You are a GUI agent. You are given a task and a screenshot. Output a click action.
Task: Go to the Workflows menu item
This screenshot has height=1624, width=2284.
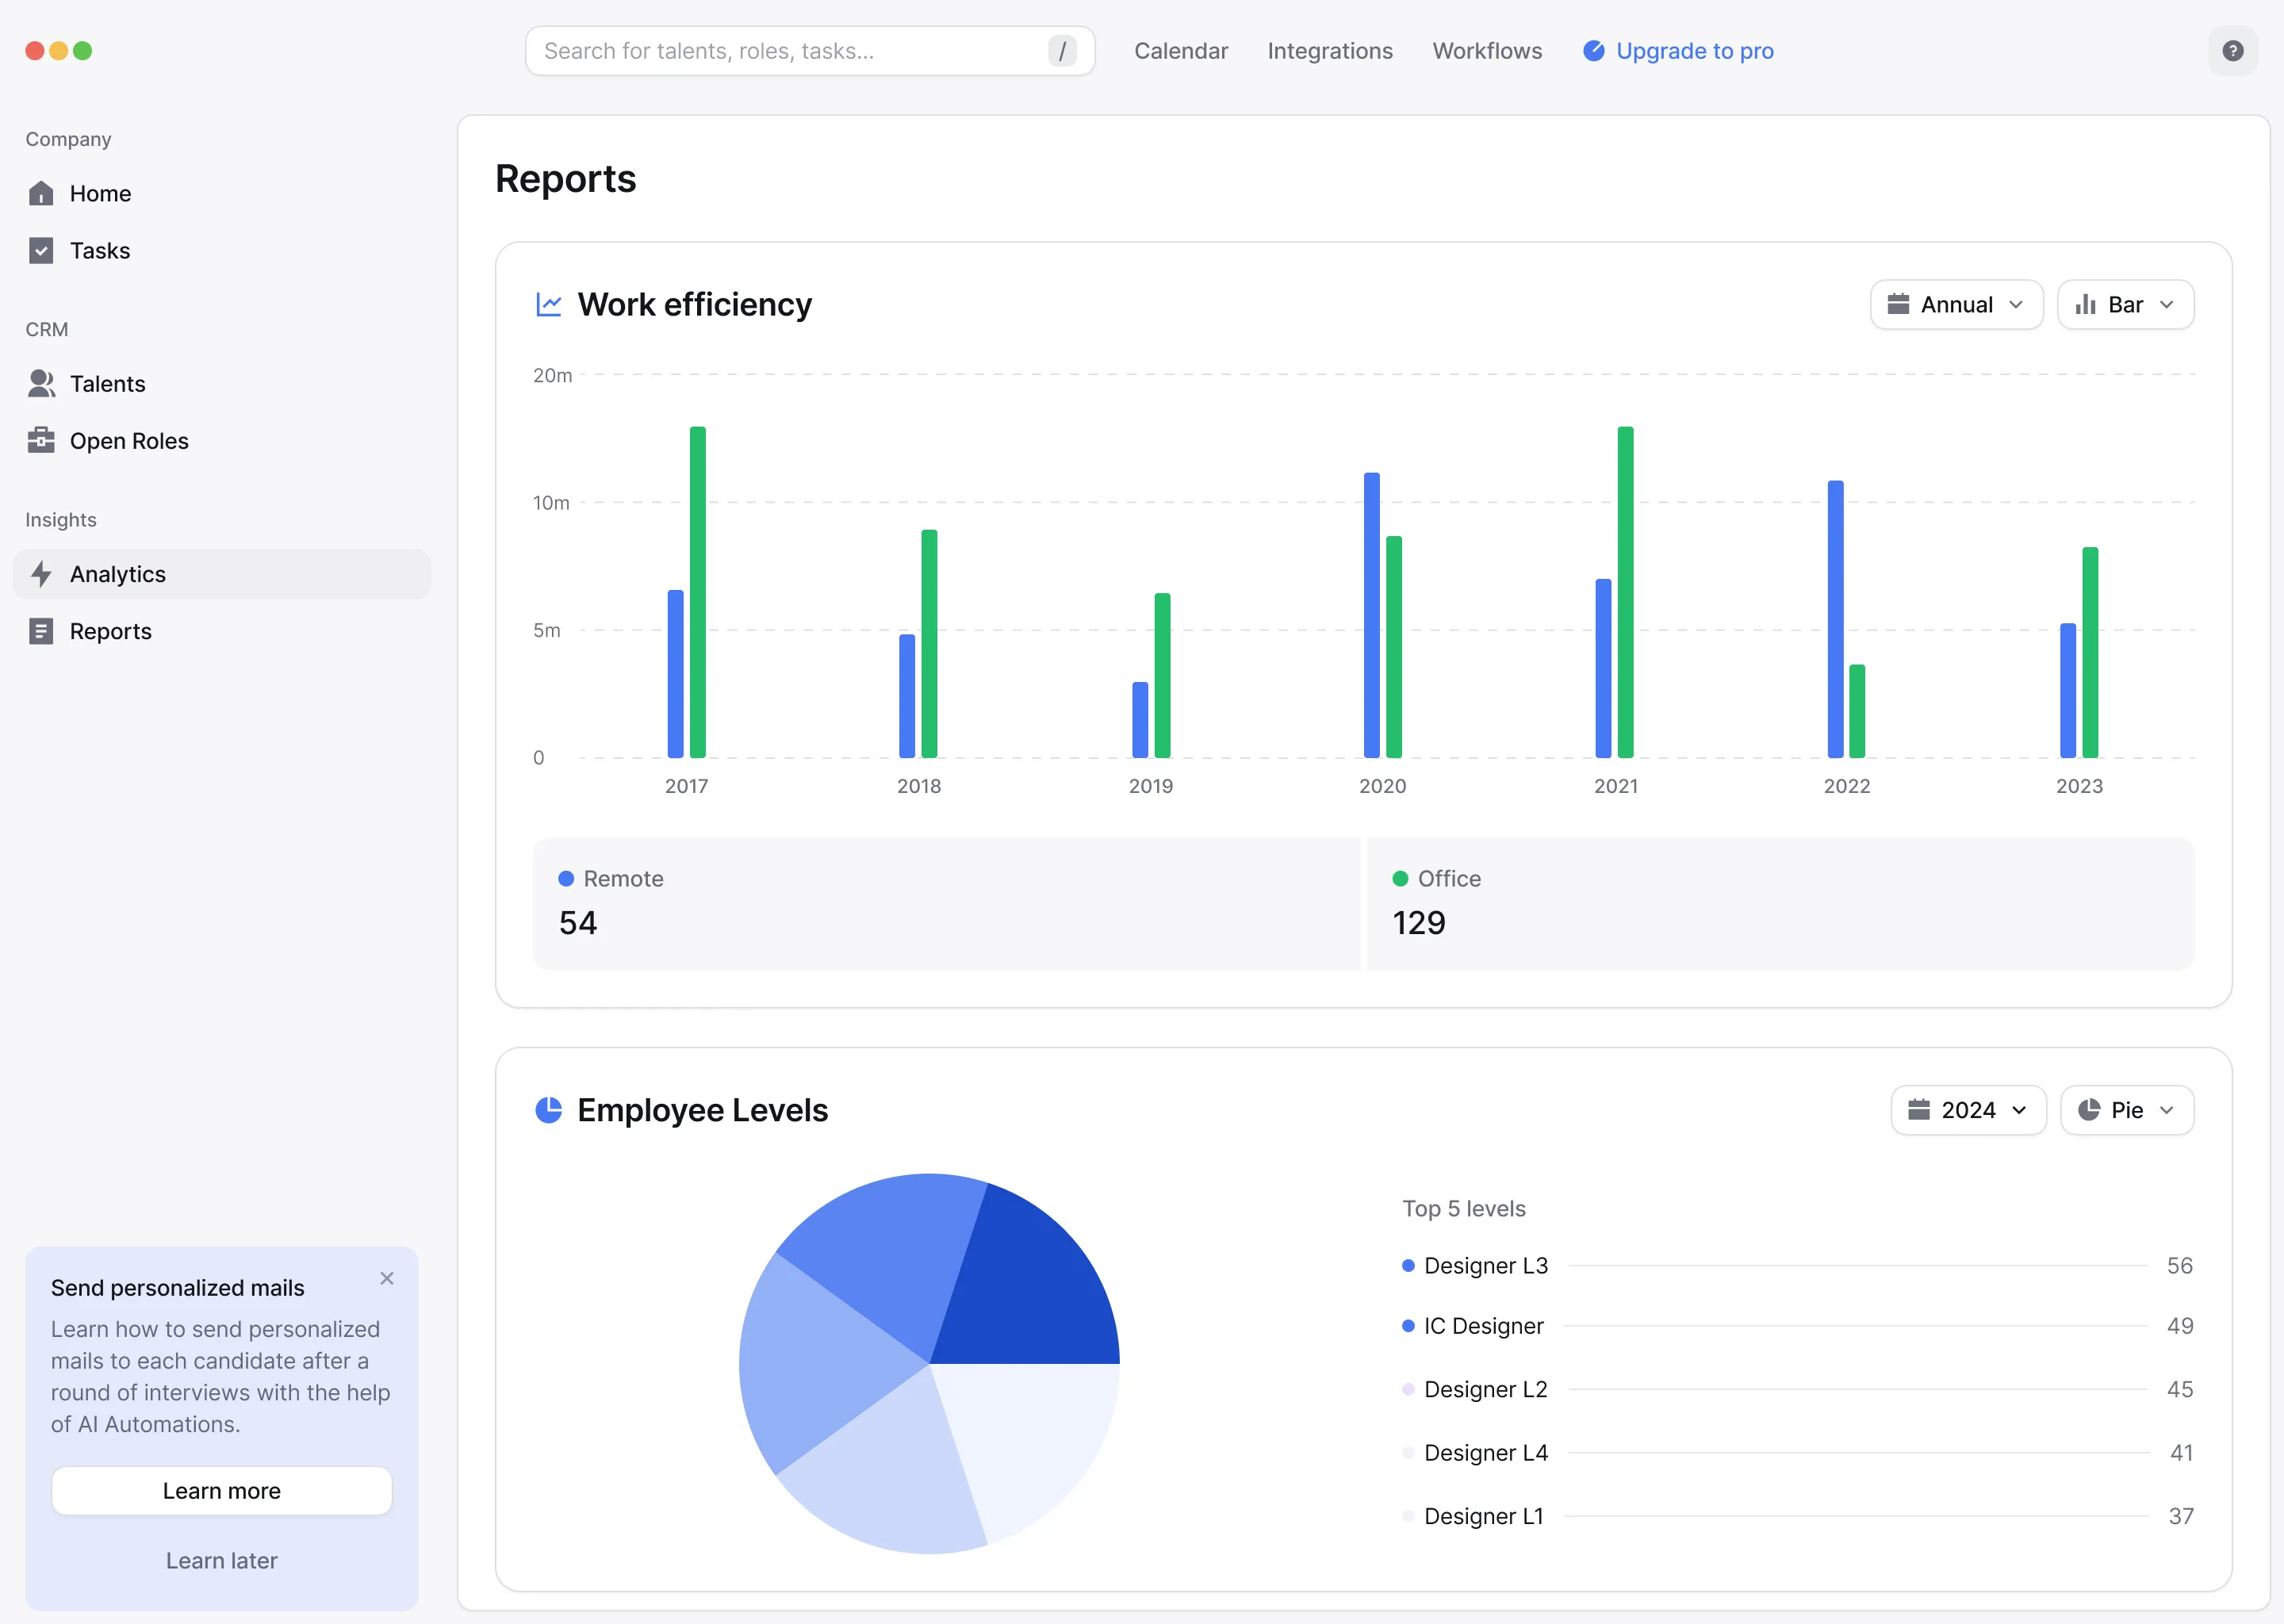1486,51
